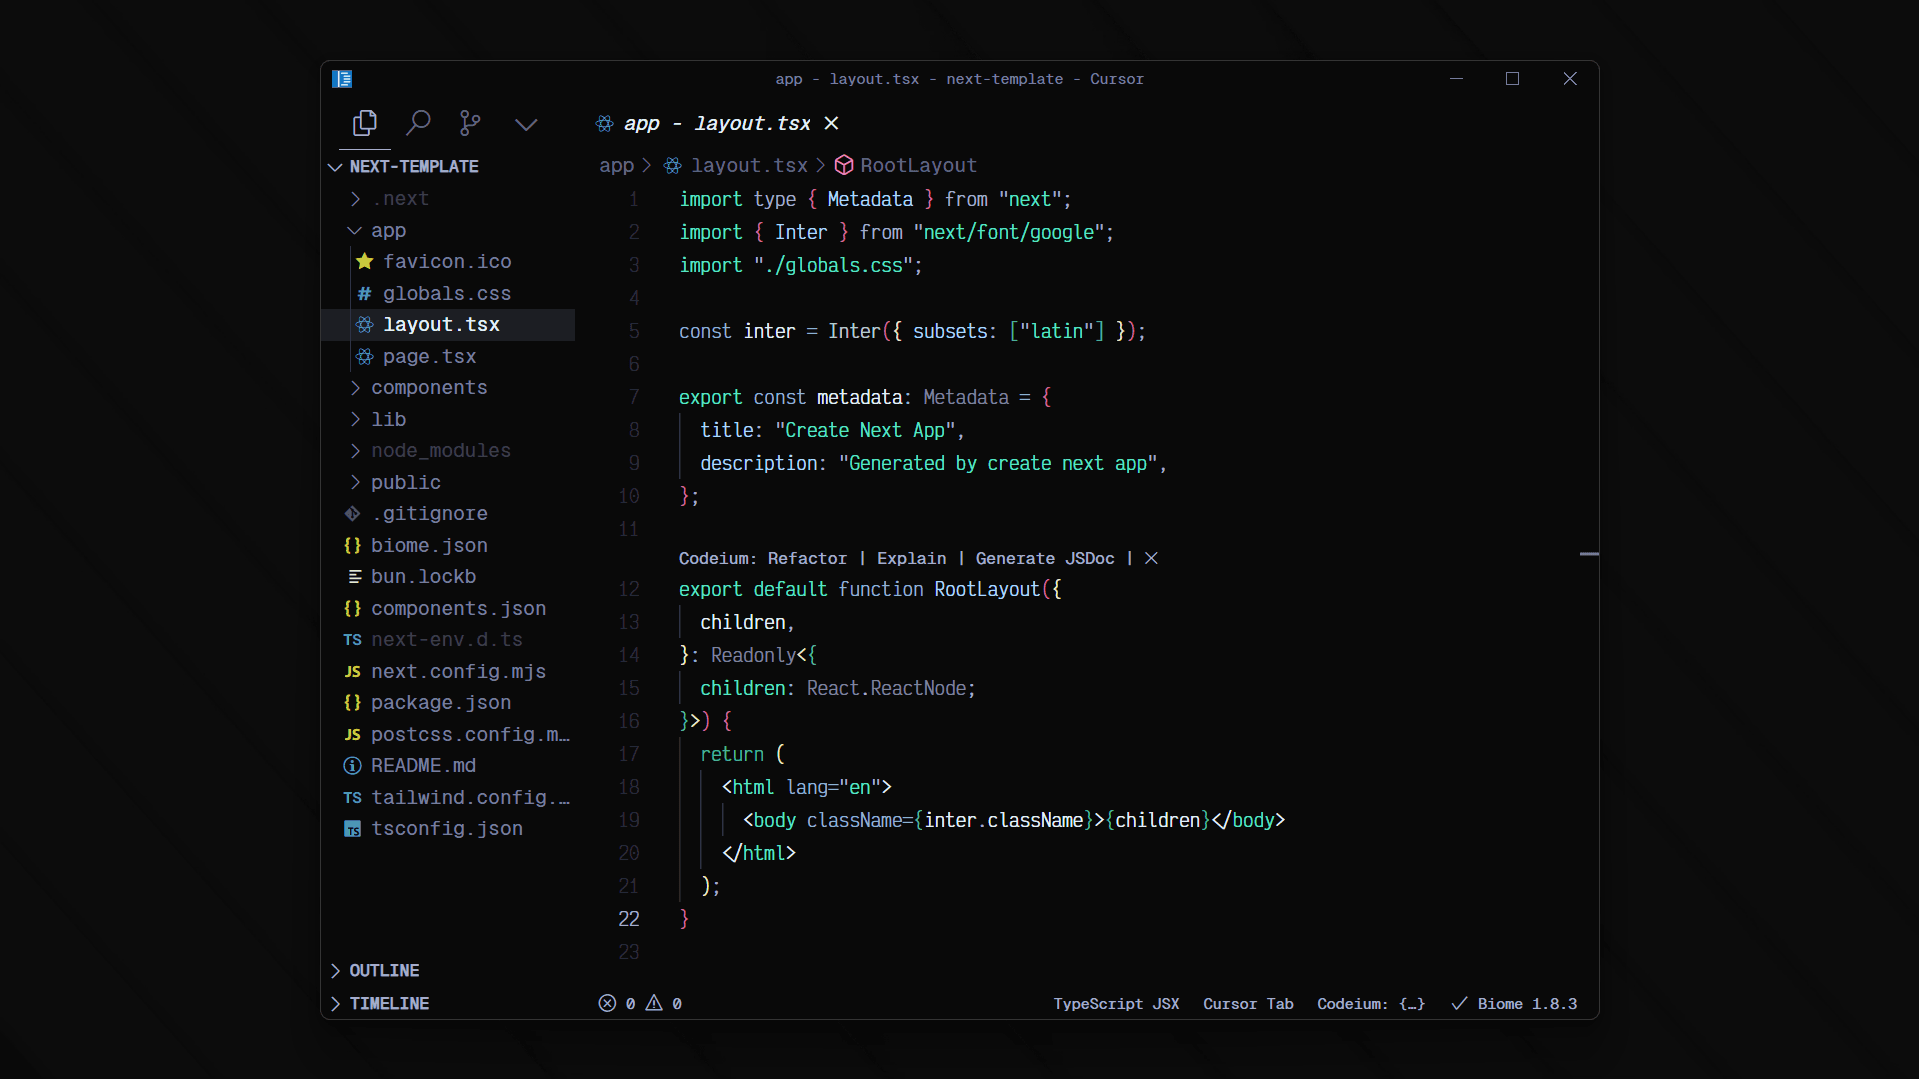Open the Source Control icon
Screen dimensions: 1919x1079
pyautogui.click(x=470, y=123)
